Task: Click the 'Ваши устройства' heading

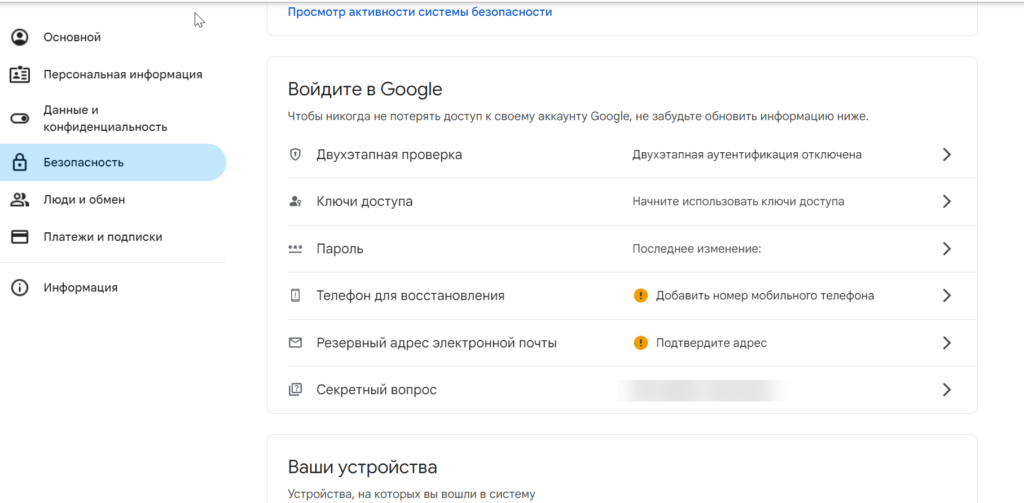Action: (362, 468)
